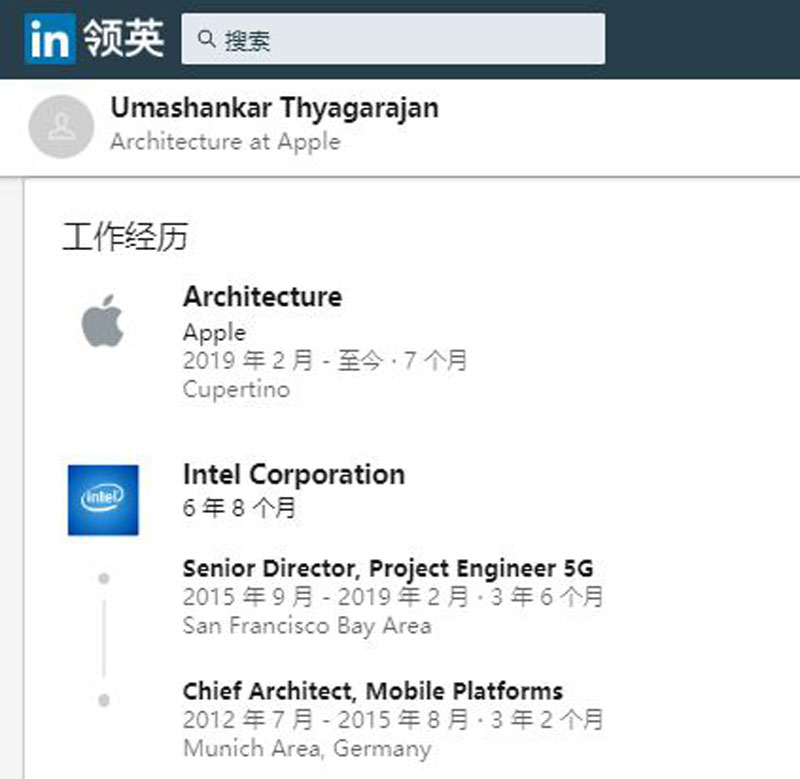Image resolution: width=800 pixels, height=779 pixels.
Task: Click the Intel Corporation logo
Action: click(103, 499)
